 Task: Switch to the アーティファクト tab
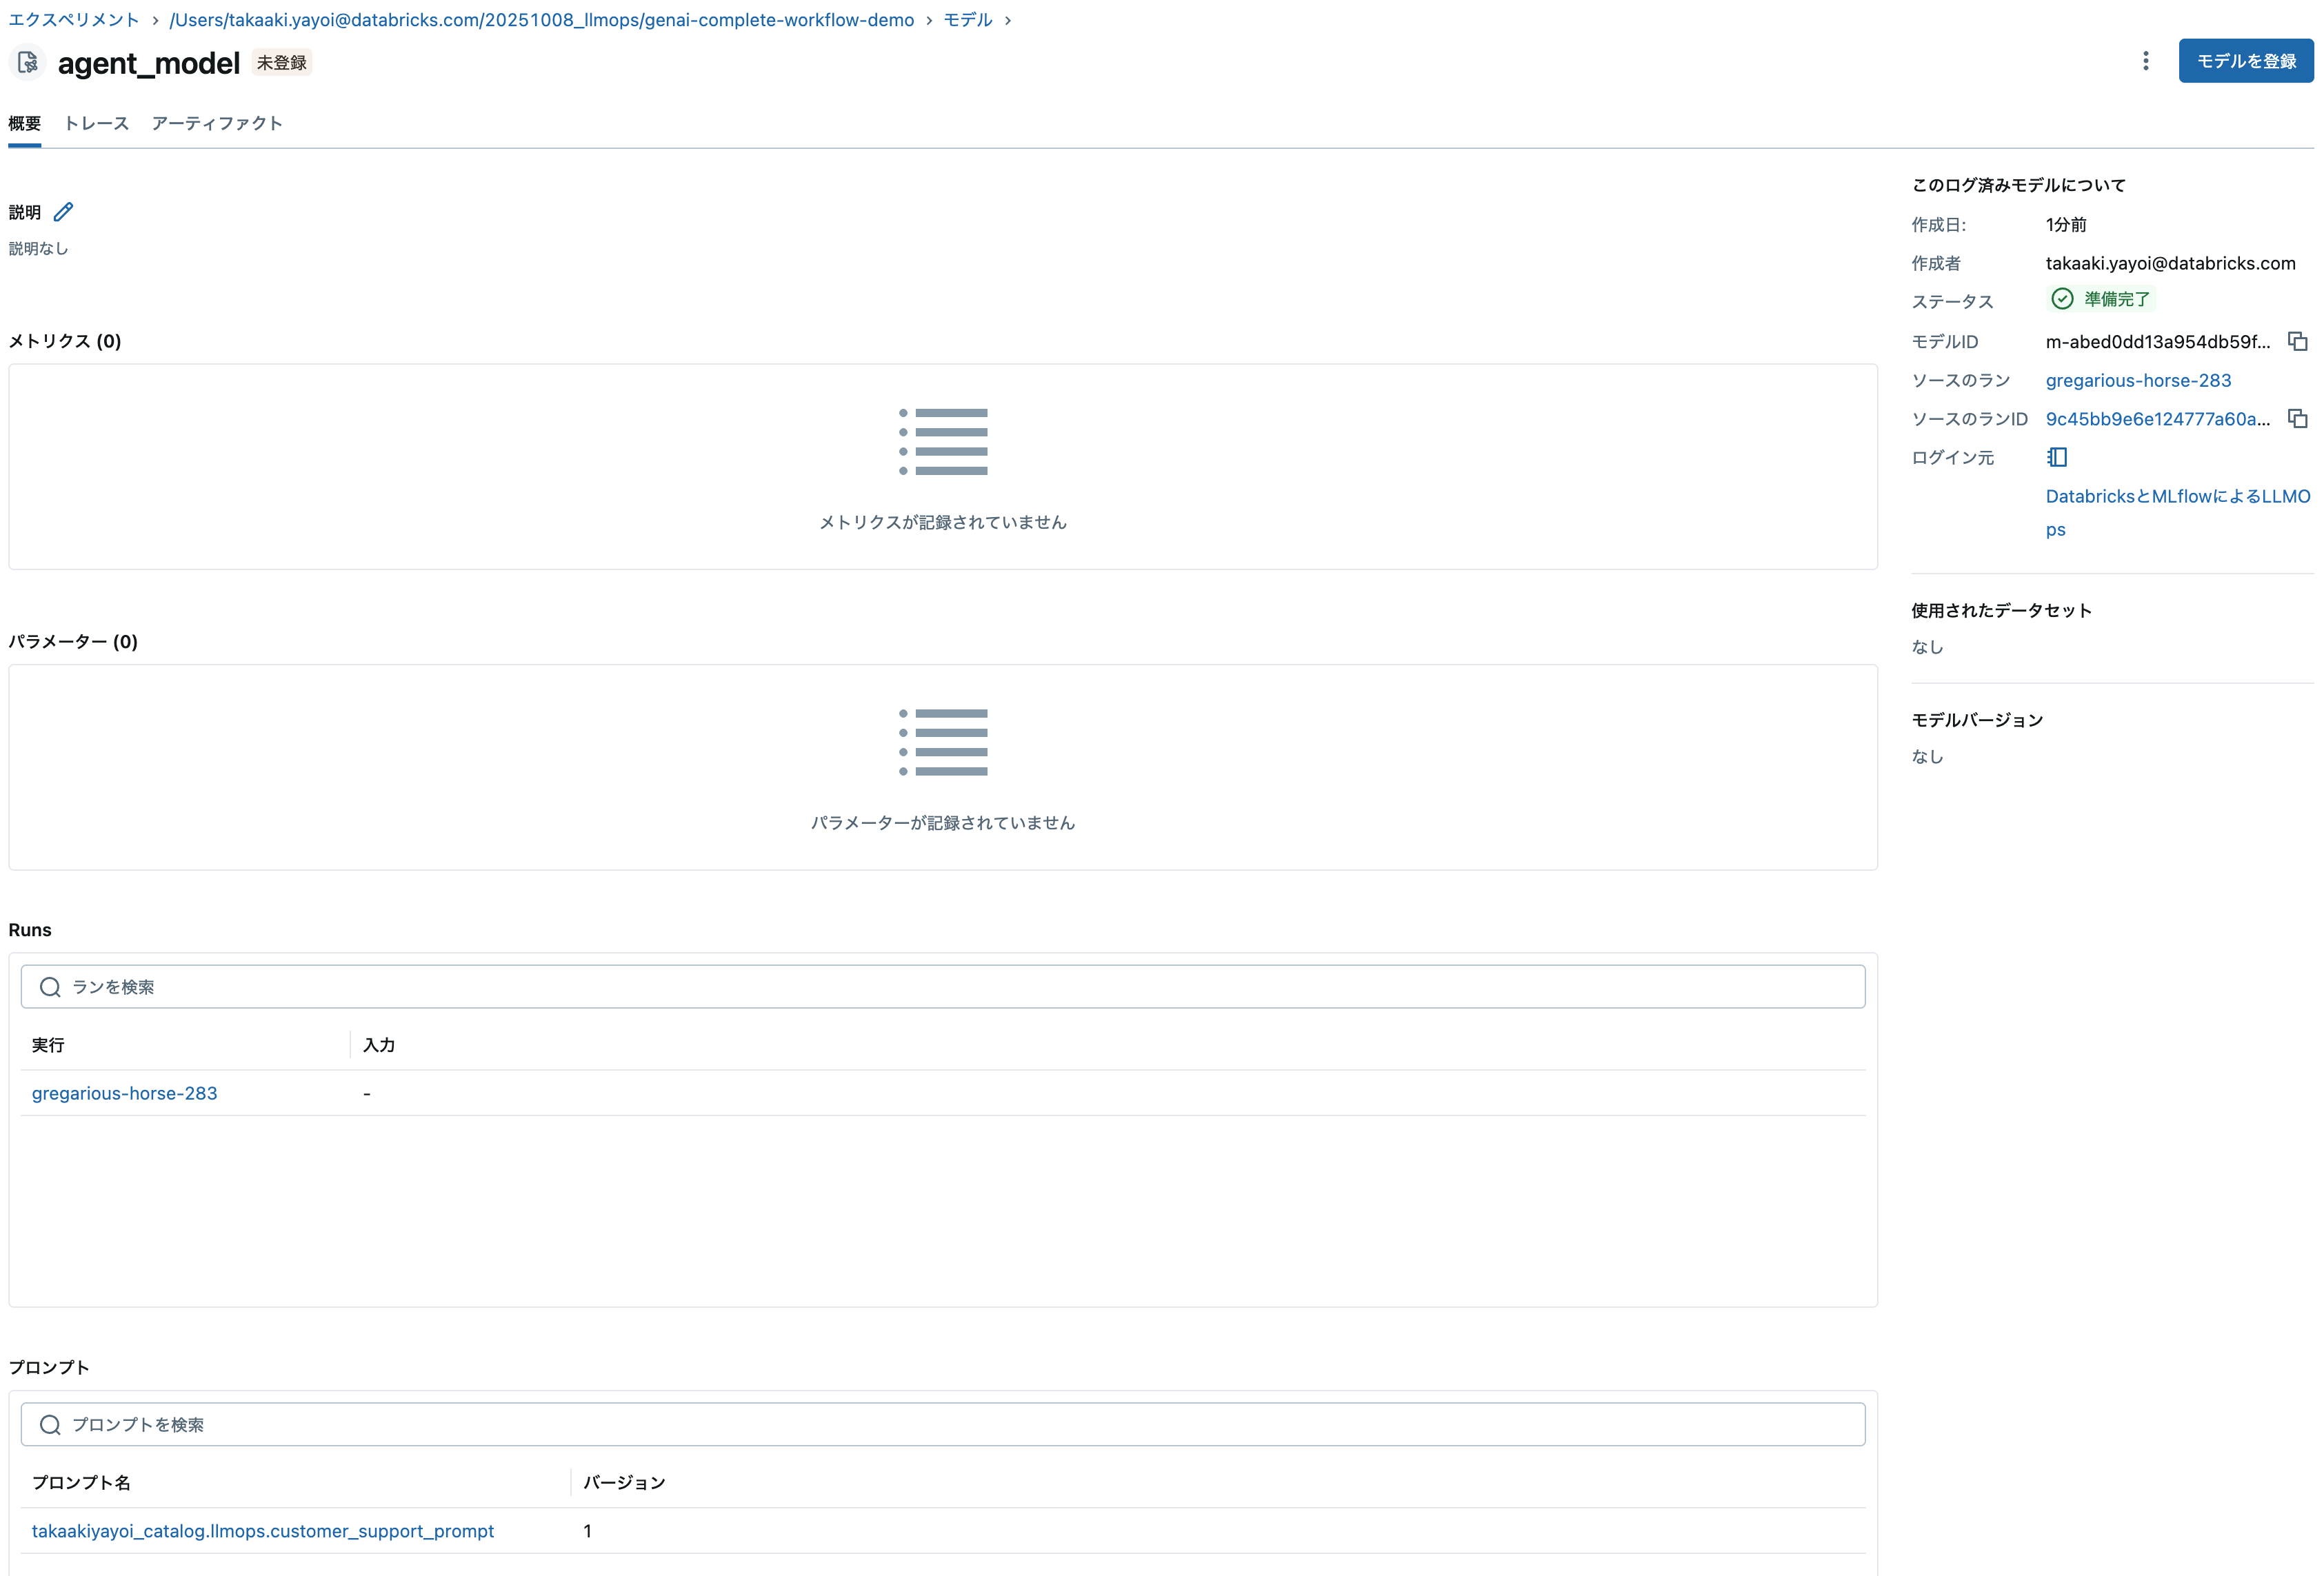(x=217, y=123)
